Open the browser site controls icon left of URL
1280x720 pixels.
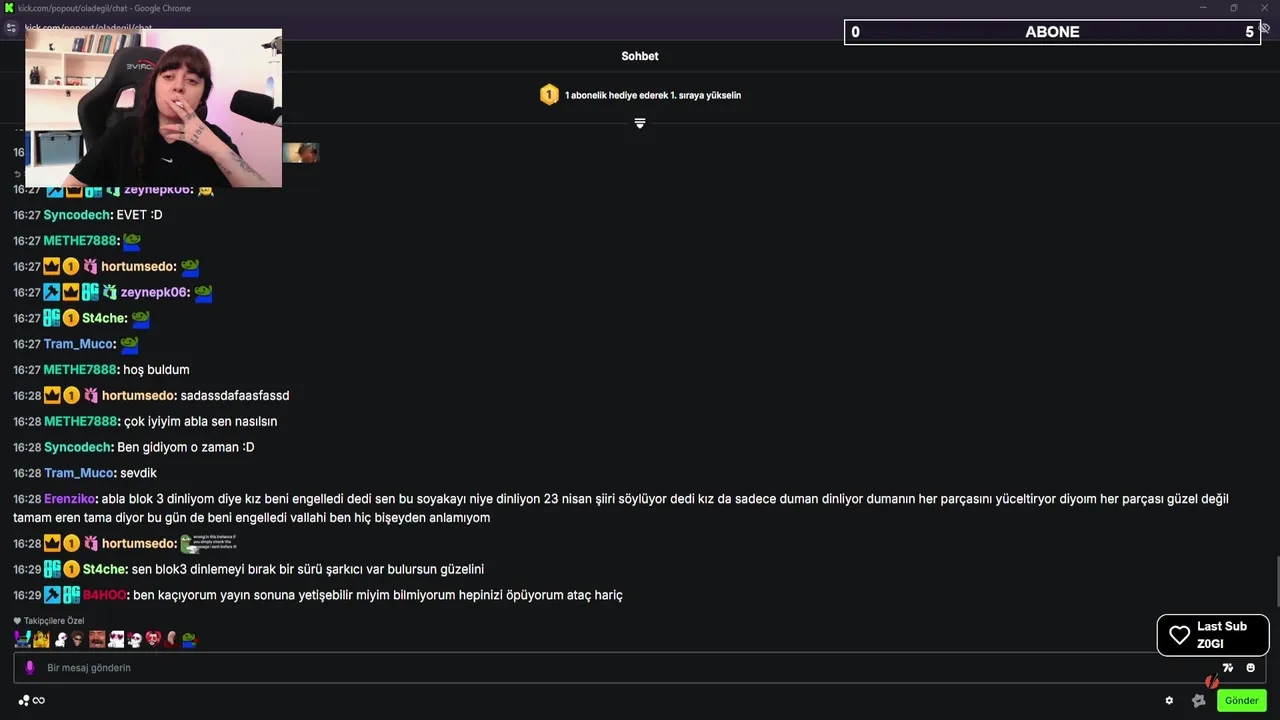point(11,28)
